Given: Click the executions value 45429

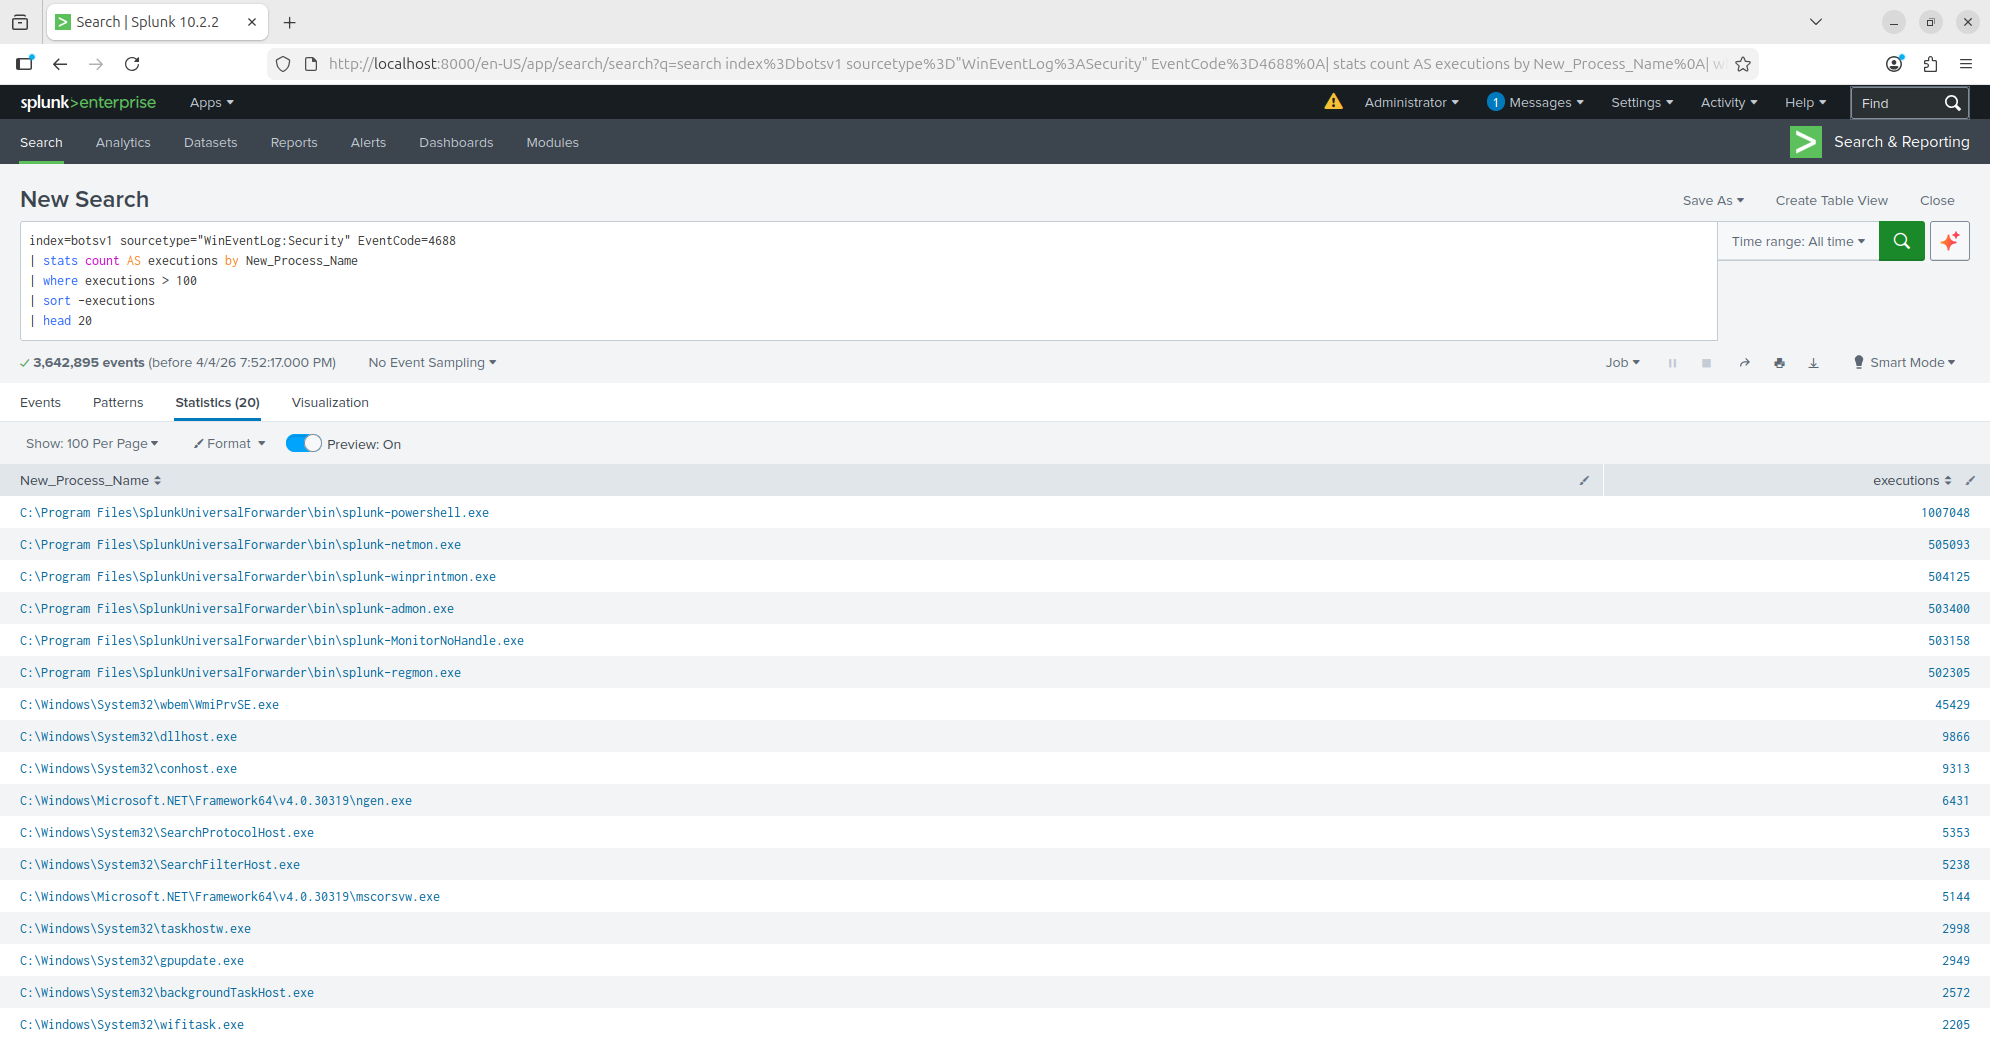Looking at the screenshot, I should [1952, 705].
